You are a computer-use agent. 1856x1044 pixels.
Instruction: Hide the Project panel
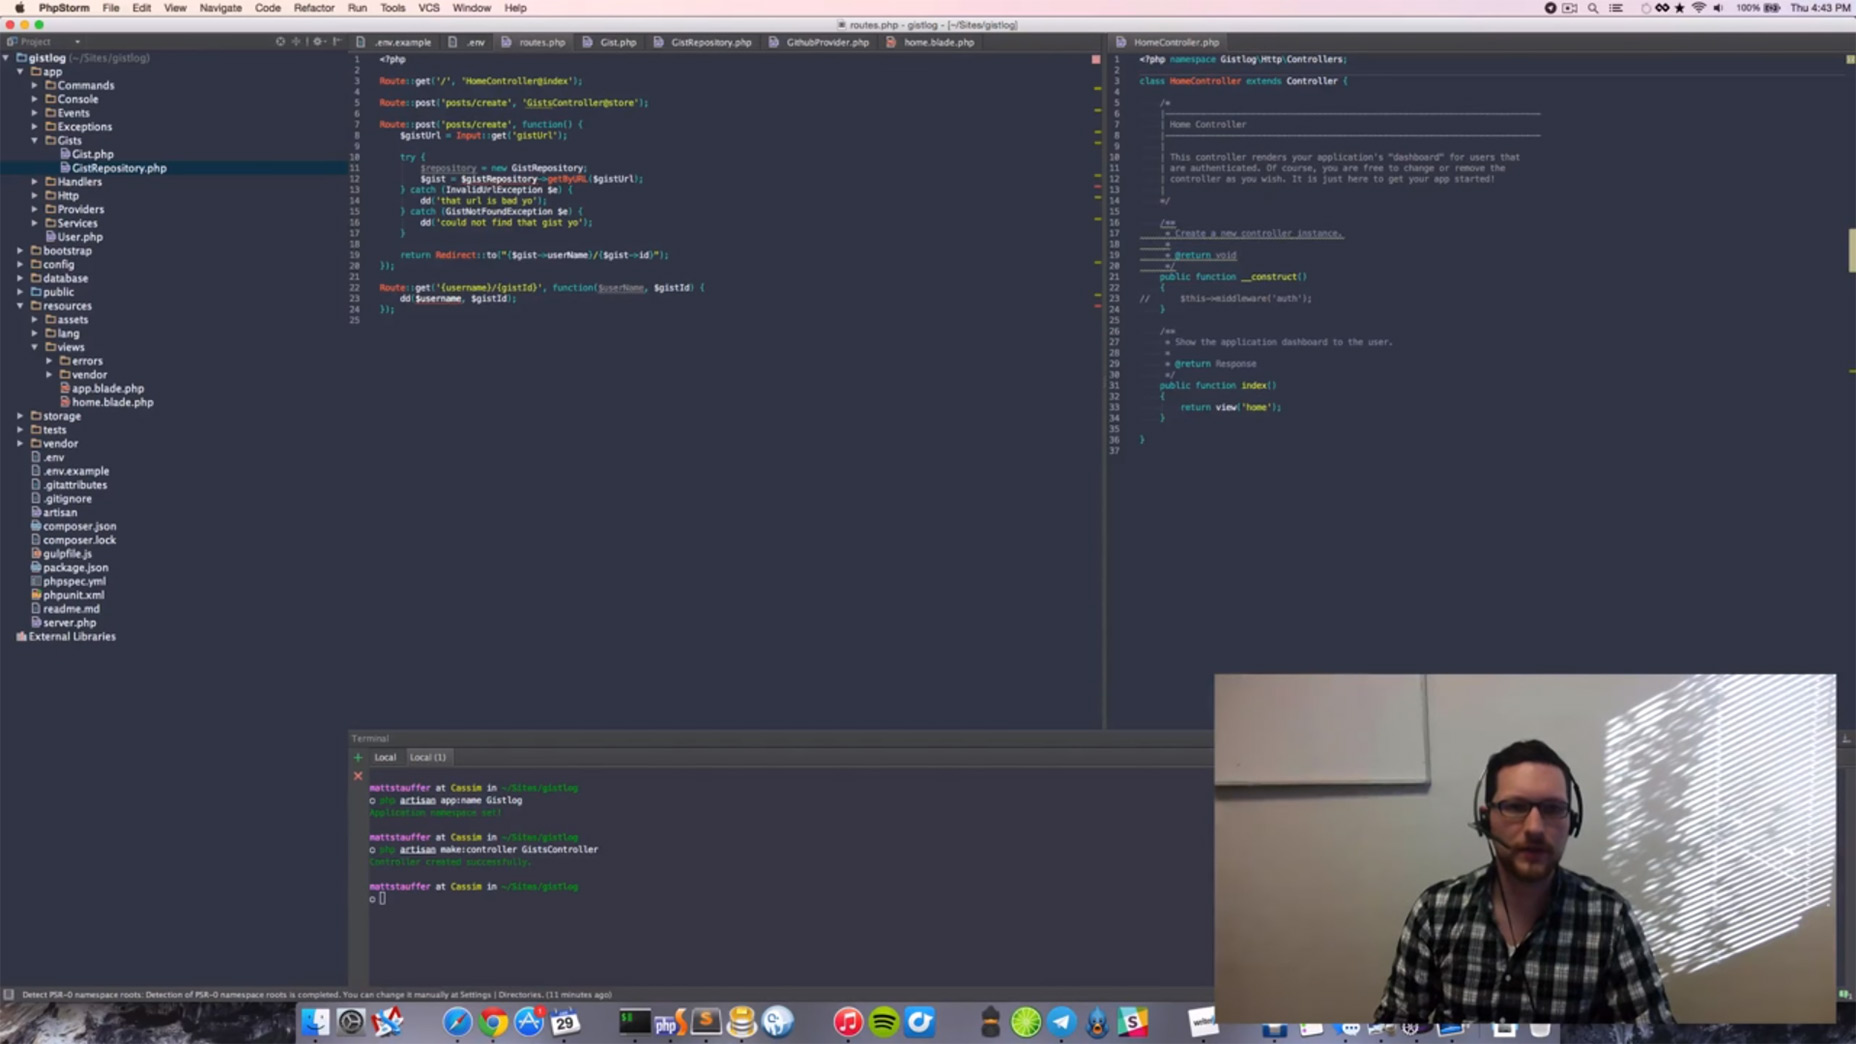click(337, 42)
